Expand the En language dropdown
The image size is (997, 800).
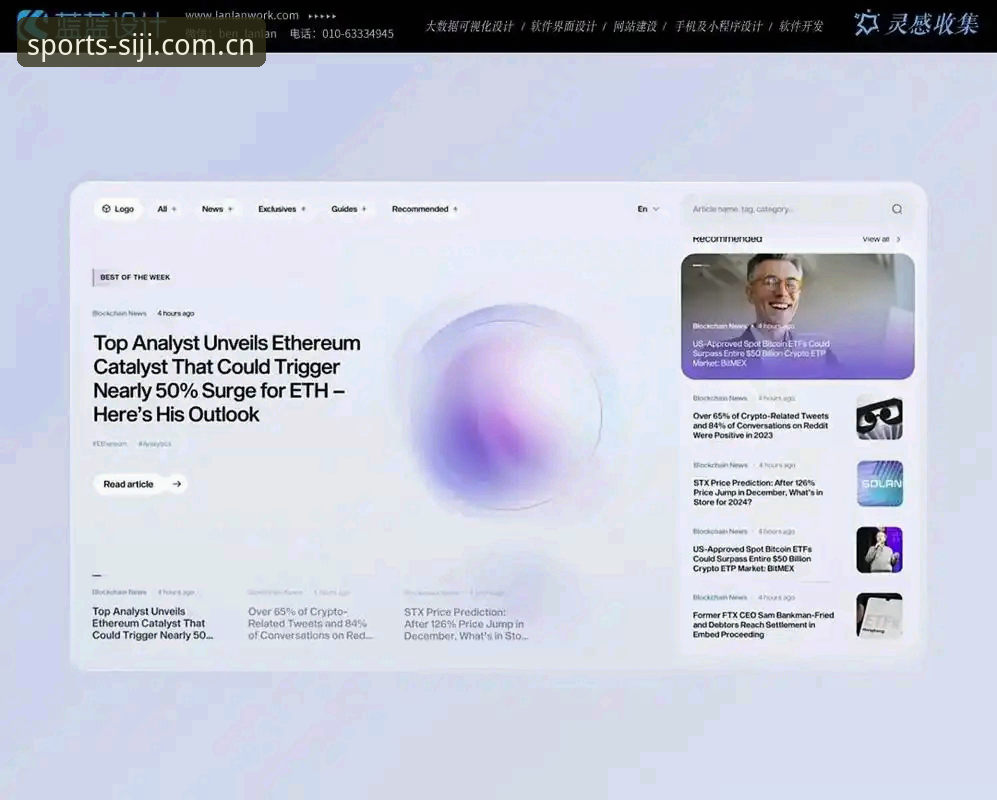pyautogui.click(x=648, y=209)
